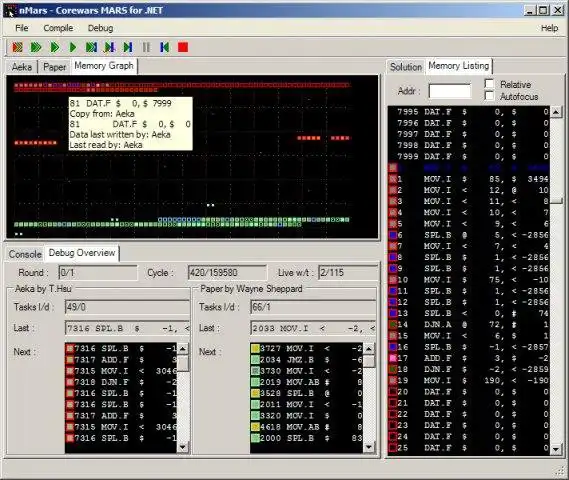This screenshot has height=480, width=569.
Task: Click blue marker beside address 6 SPL.B row
Action: tap(393, 235)
